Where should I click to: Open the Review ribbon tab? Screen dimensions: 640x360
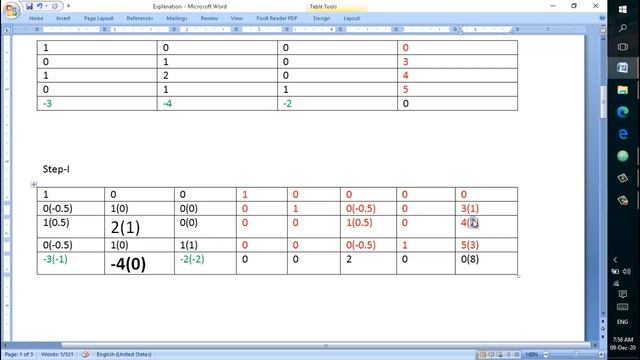pos(209,18)
